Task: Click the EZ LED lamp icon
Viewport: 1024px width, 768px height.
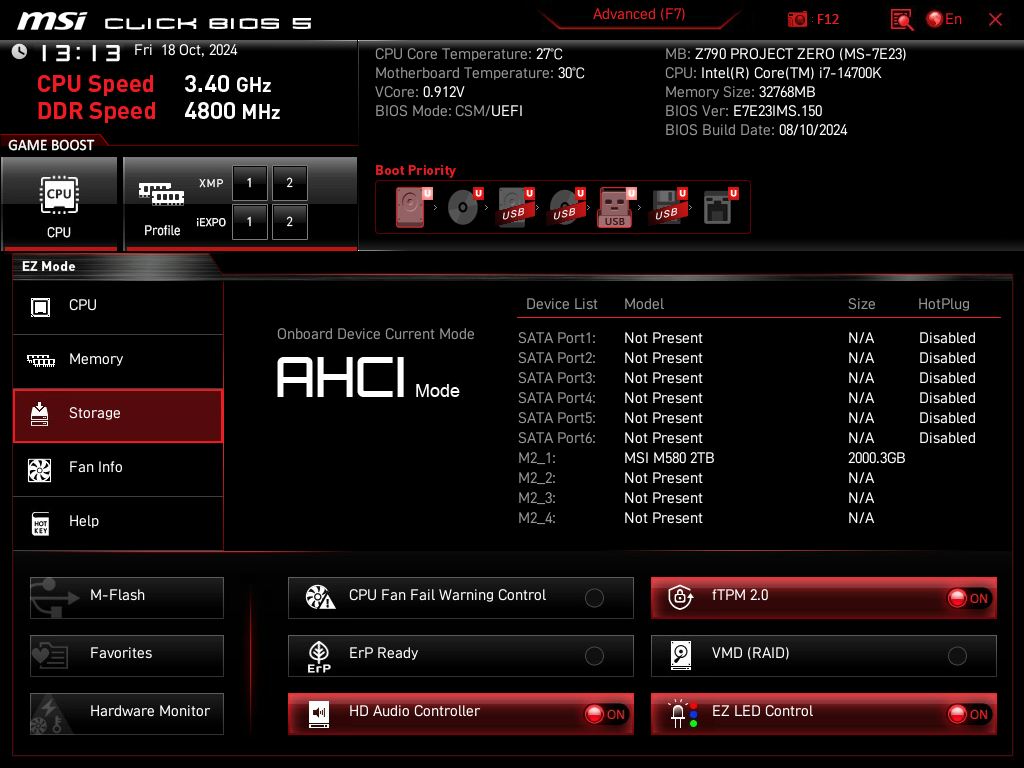Action: pyautogui.click(x=681, y=714)
